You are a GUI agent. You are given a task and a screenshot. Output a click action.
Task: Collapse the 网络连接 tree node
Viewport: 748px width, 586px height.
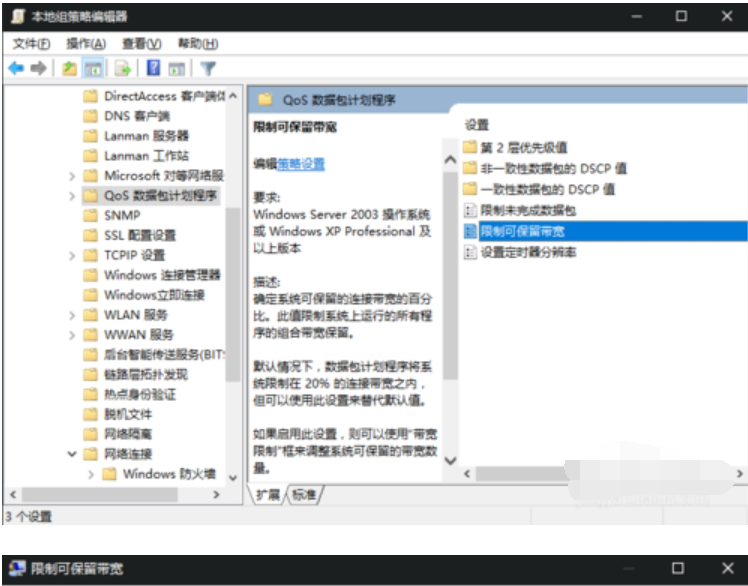(72, 454)
